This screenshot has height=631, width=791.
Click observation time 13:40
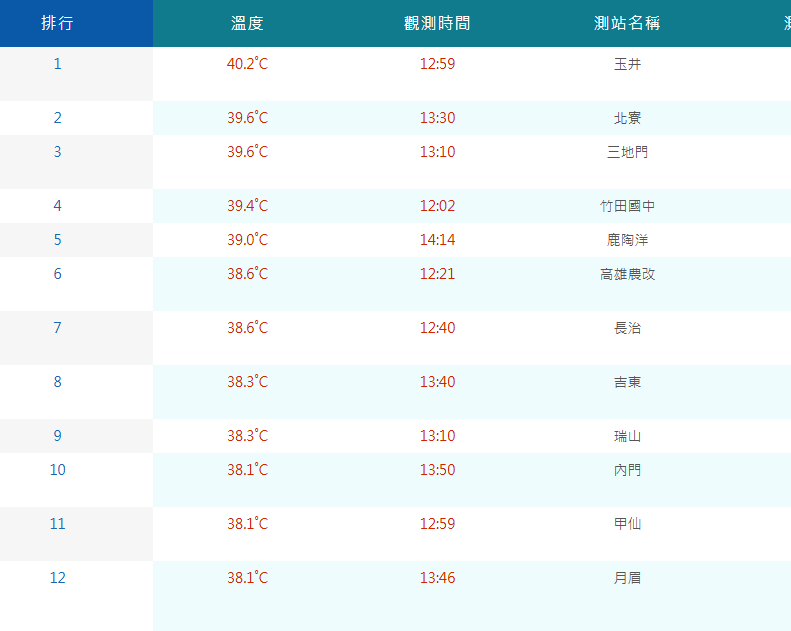(437, 381)
